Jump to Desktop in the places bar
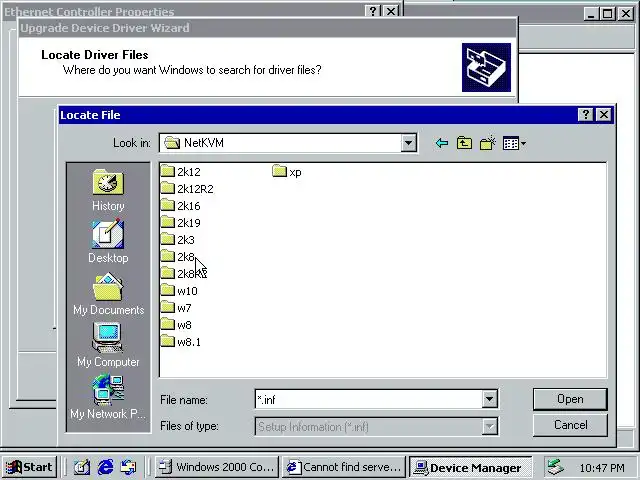640x480 pixels. (x=108, y=241)
